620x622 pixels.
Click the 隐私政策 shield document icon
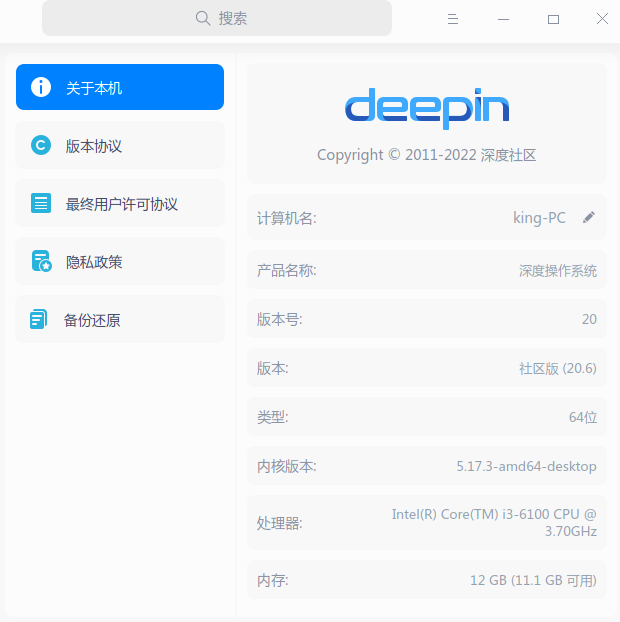(42, 261)
